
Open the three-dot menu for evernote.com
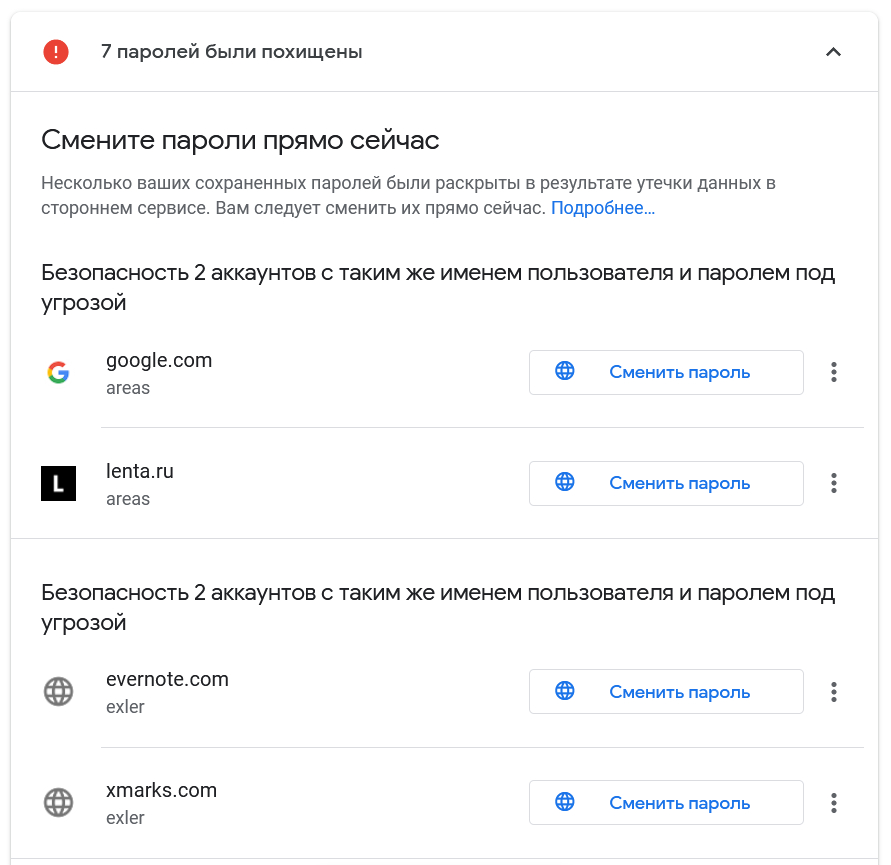coord(833,692)
